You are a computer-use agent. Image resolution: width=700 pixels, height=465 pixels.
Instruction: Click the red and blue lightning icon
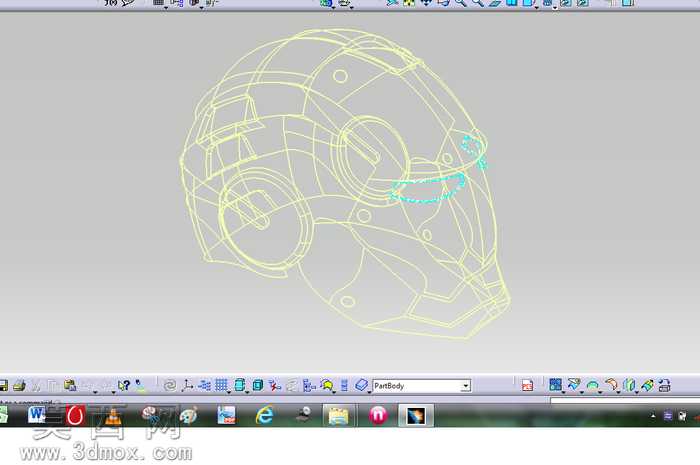pyautogui.click(x=275, y=385)
